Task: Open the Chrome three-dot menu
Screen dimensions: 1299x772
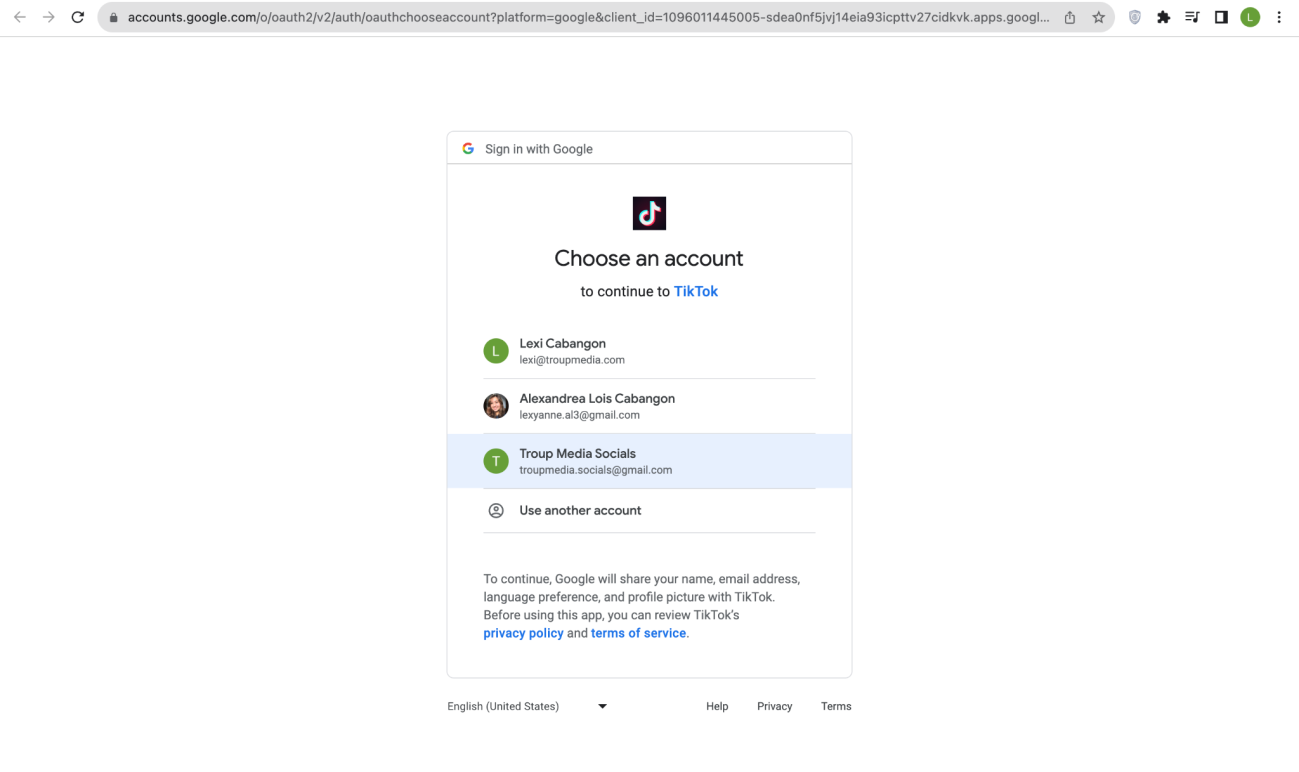Action: point(1279,17)
